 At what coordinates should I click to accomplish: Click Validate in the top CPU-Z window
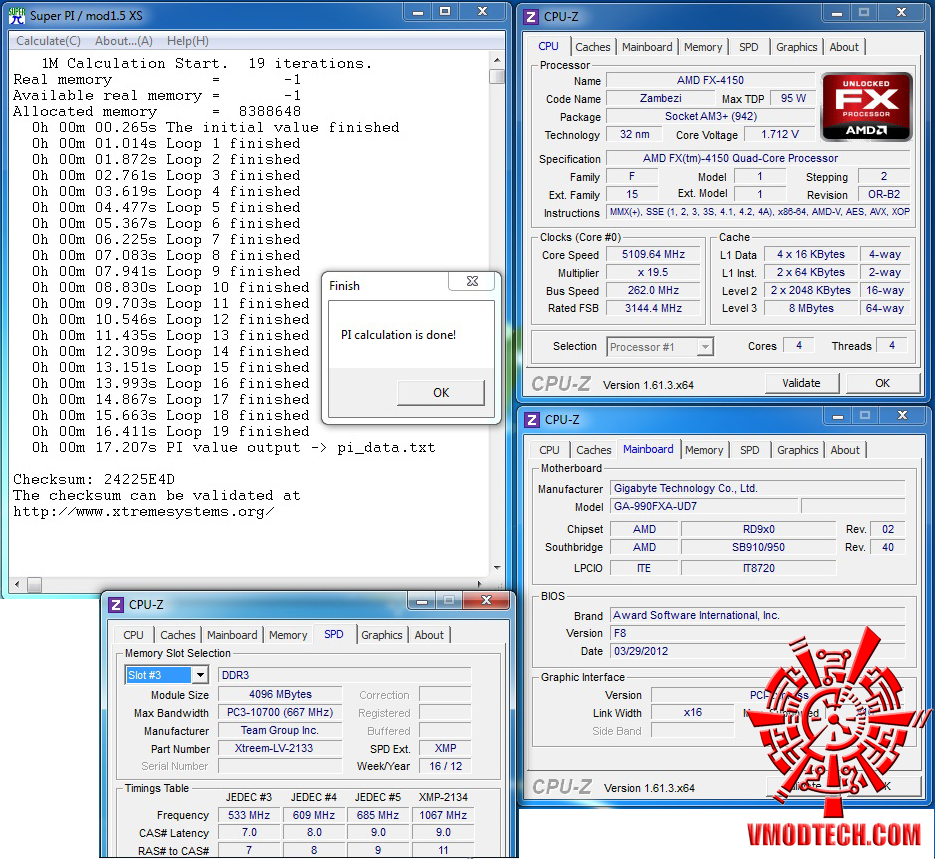[801, 383]
